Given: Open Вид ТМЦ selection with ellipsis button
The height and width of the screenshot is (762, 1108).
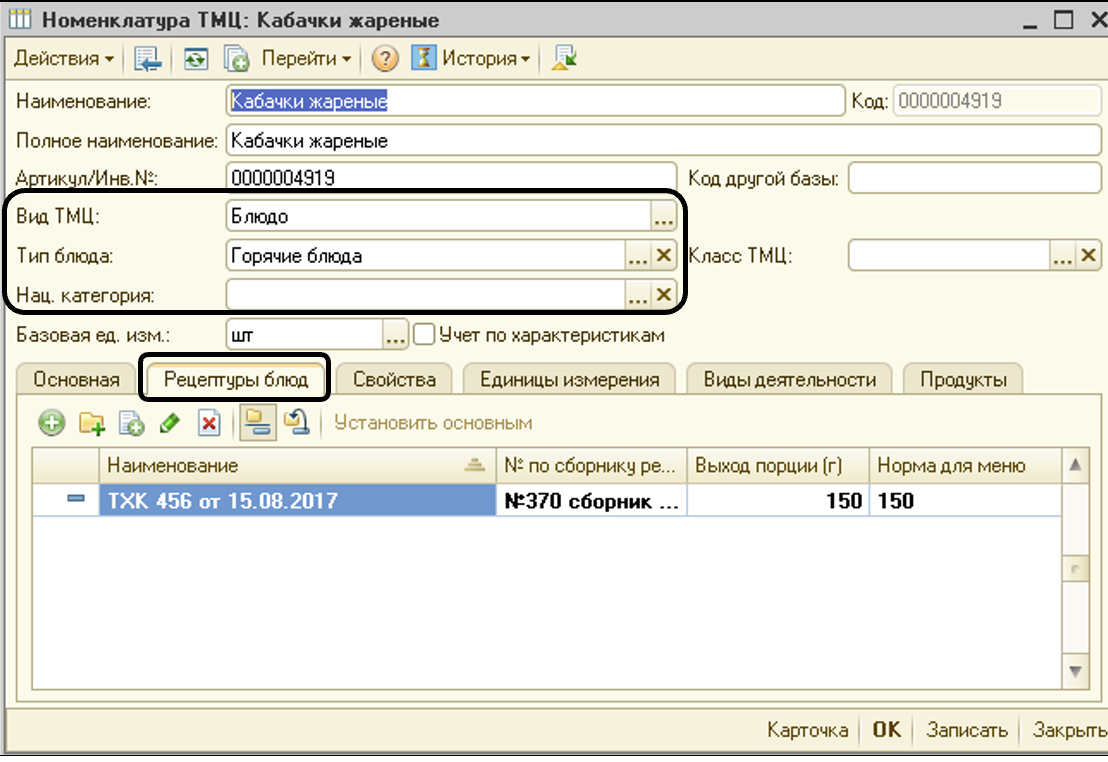Looking at the screenshot, I should pos(664,216).
